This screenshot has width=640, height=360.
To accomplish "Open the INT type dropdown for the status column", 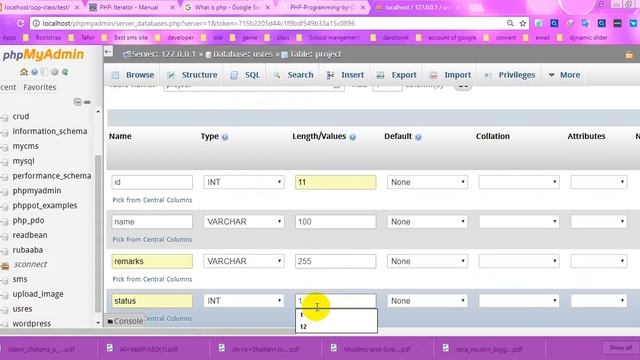I will click(244, 301).
